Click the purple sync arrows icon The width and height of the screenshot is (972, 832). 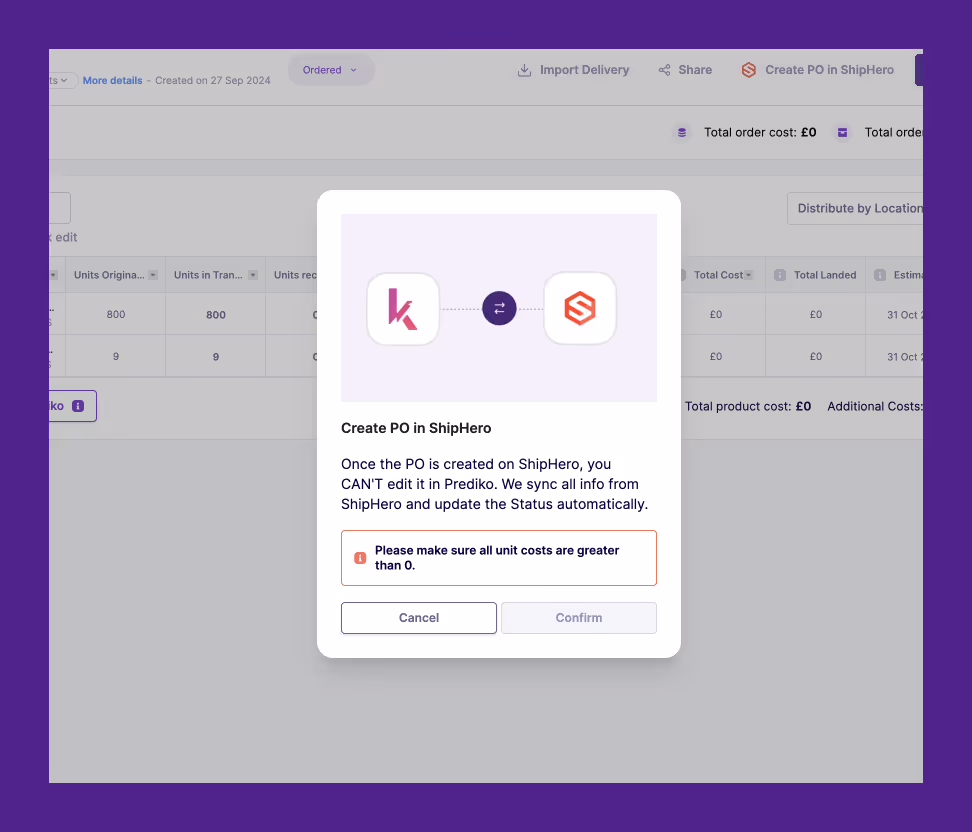click(x=499, y=308)
